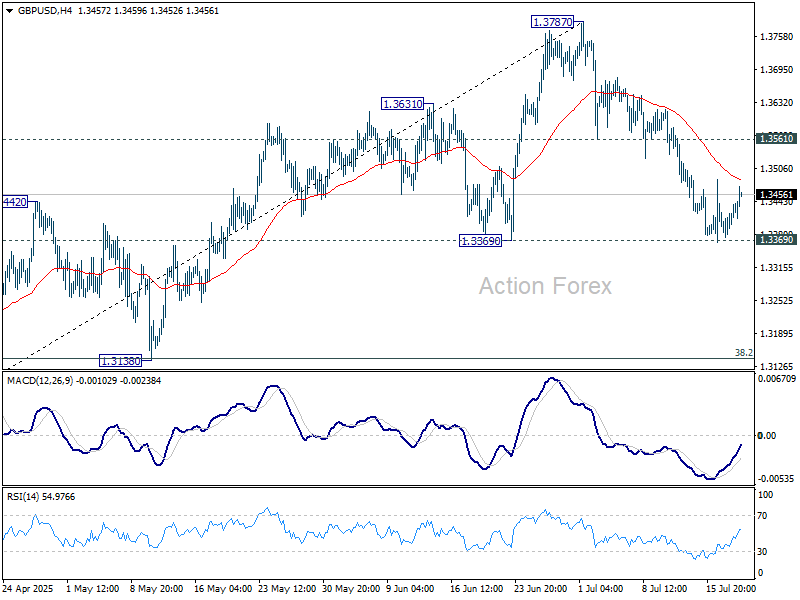Screen dimensions: 800x600
Task: Click the 1.33690 tag on the price axis
Action: (776, 240)
